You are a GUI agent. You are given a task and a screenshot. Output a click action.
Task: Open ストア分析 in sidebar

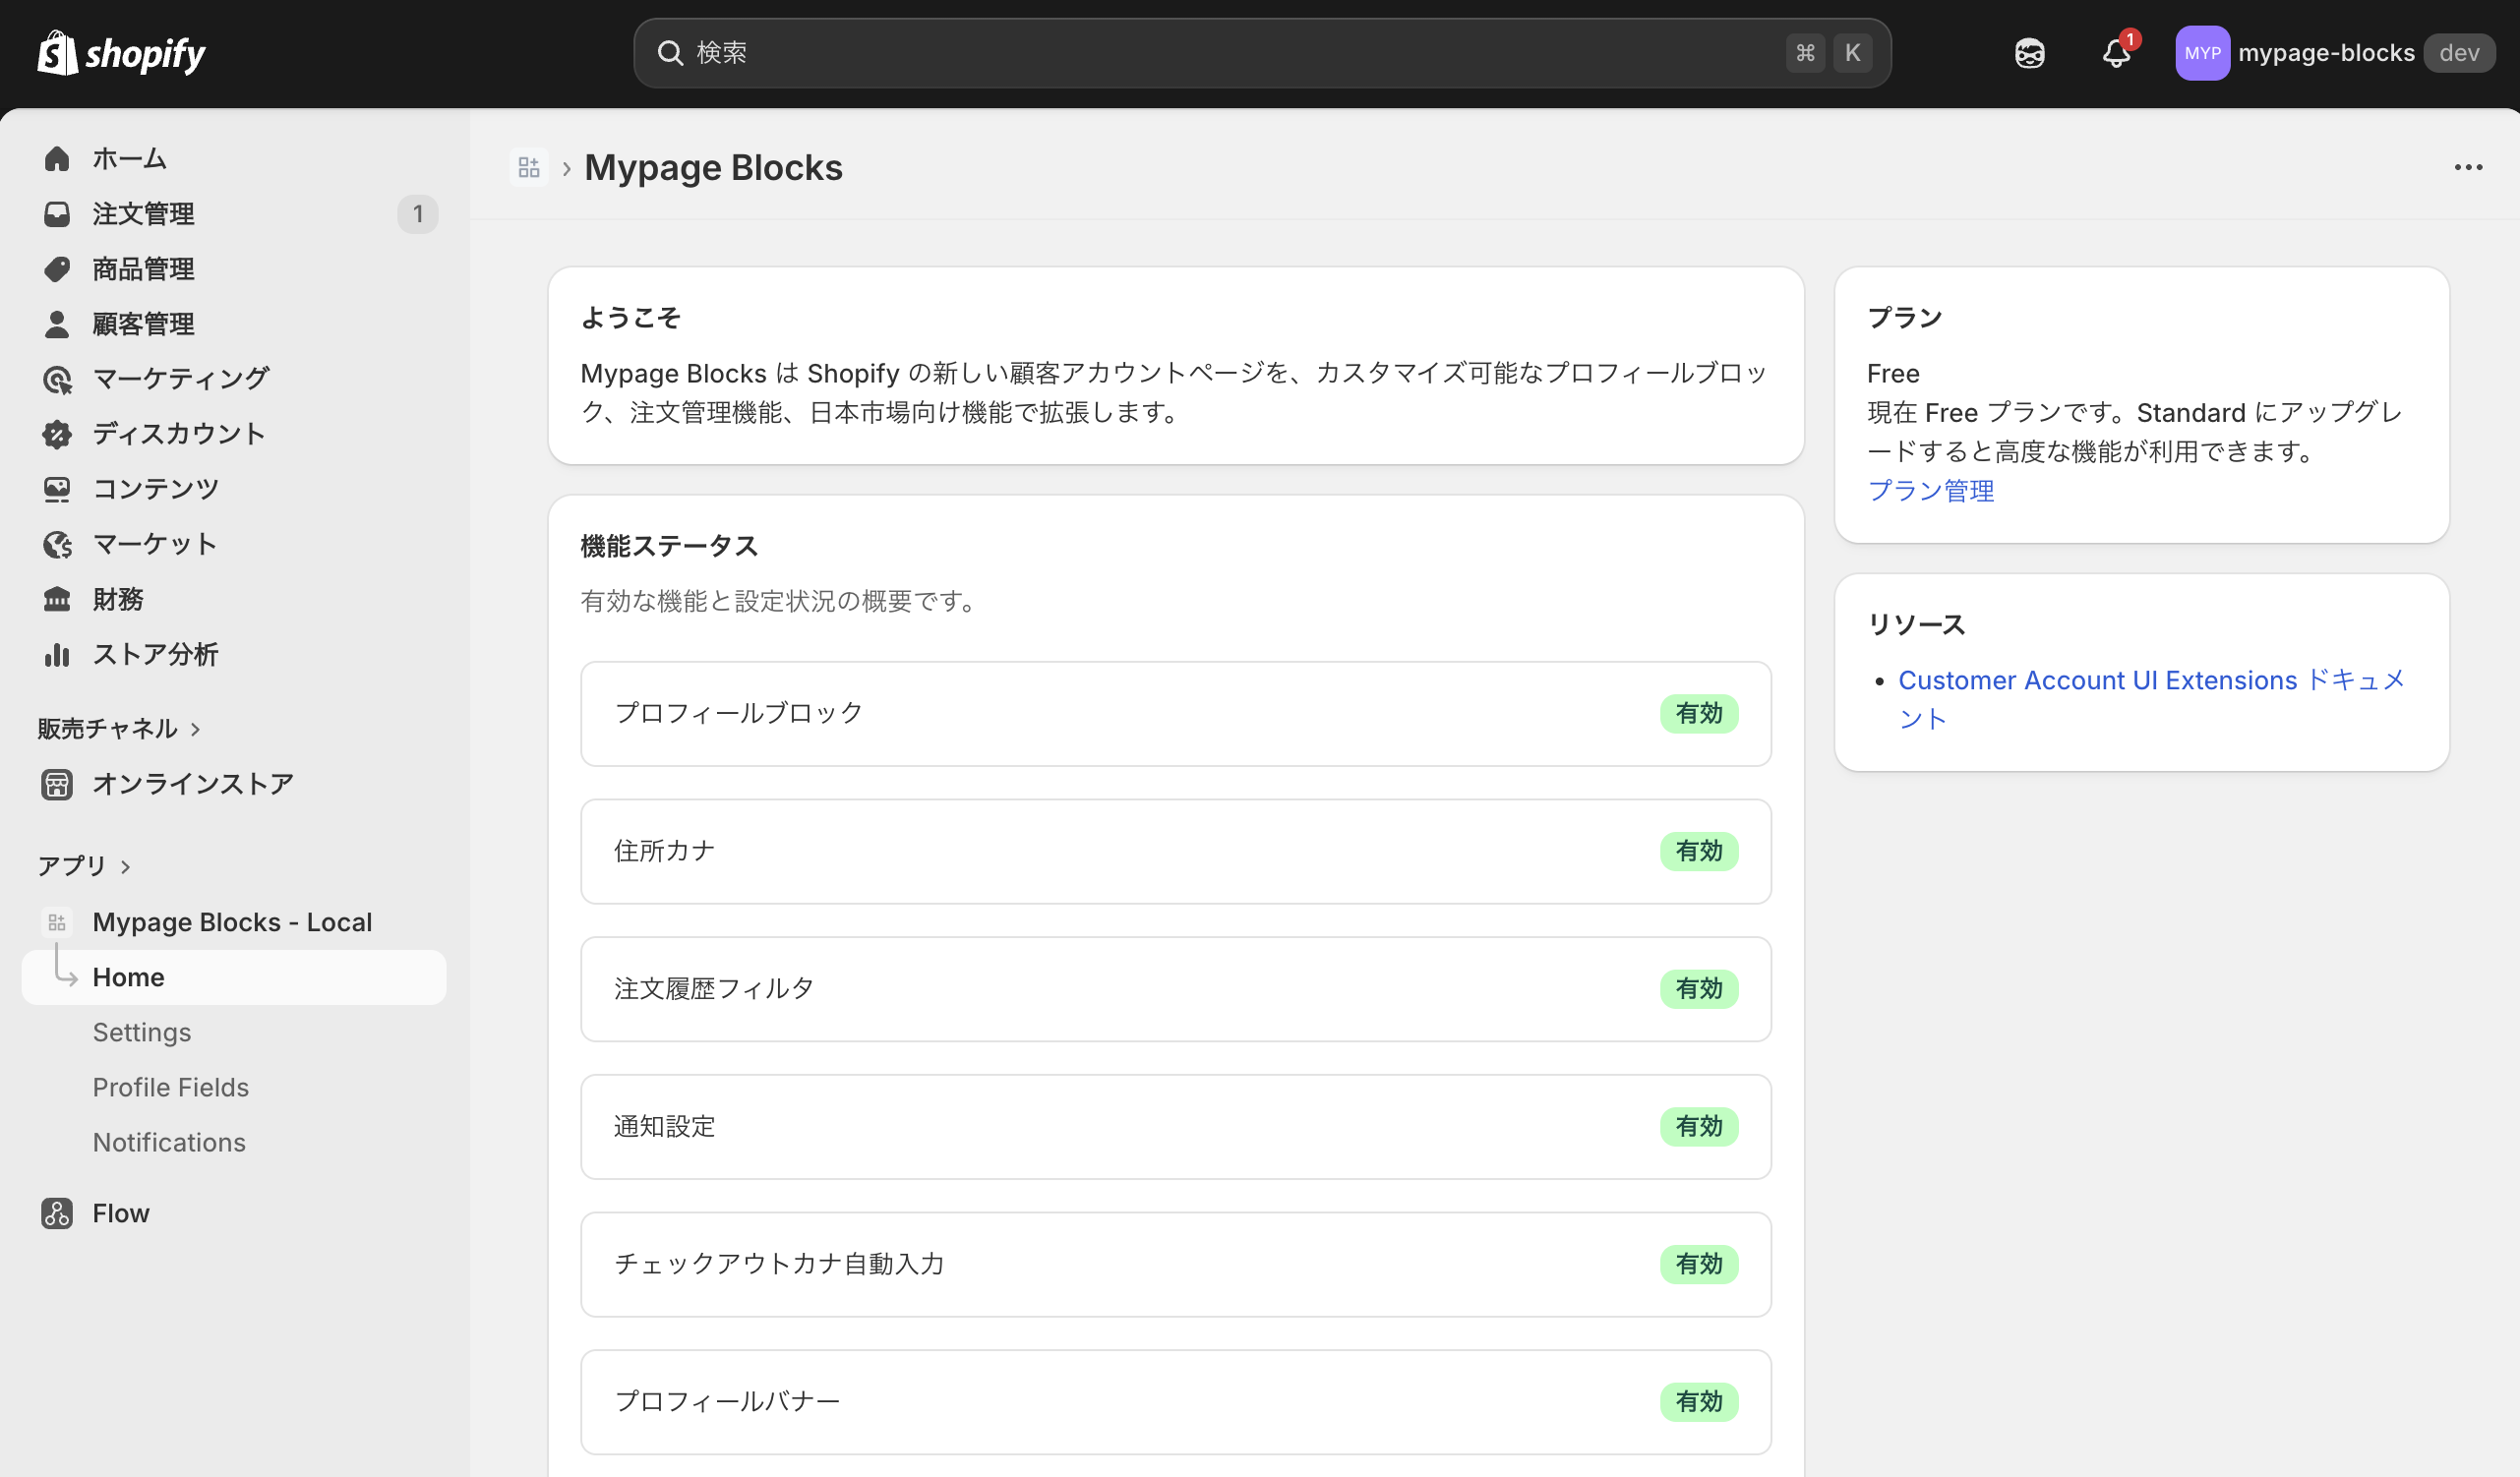(x=155, y=655)
